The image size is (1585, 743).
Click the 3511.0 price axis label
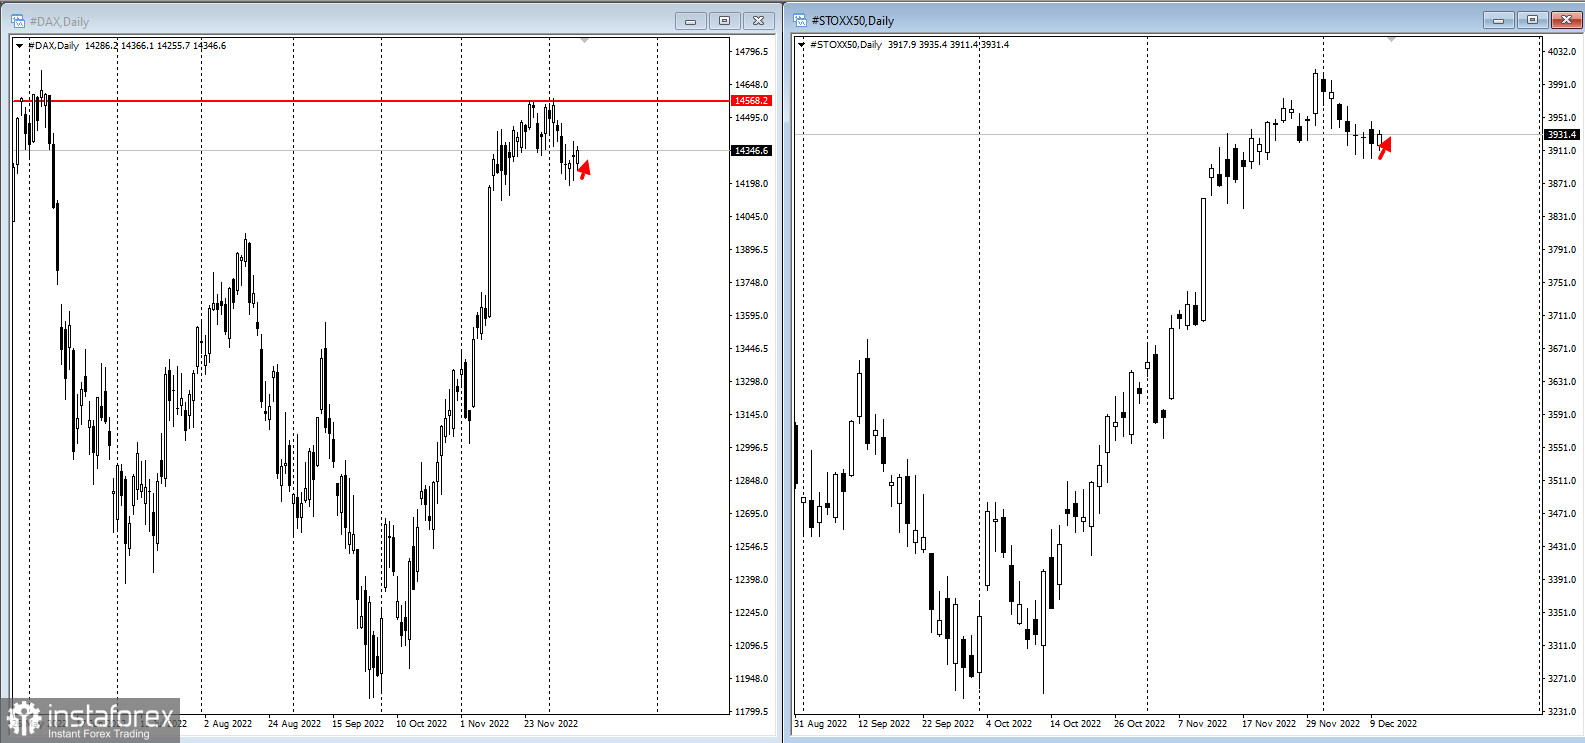[x=1562, y=481]
